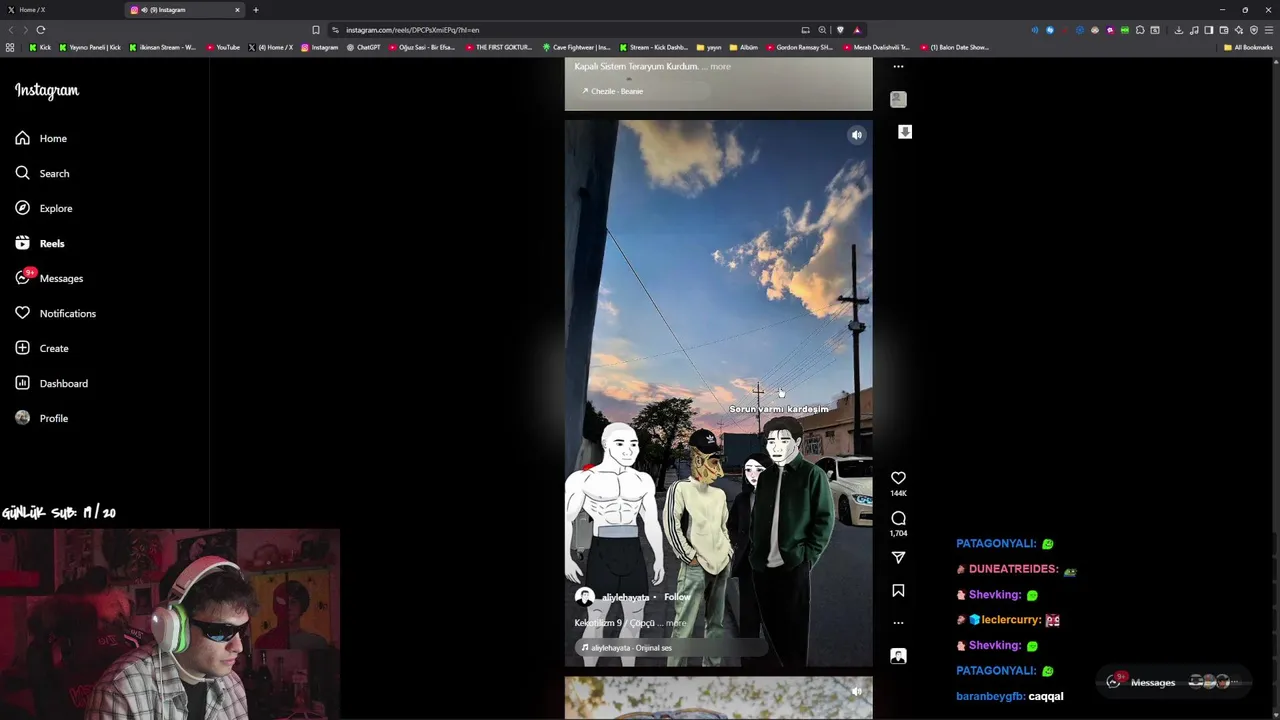Open three-dot options of the previous reel above
The height and width of the screenshot is (720, 1280).
tap(898, 67)
